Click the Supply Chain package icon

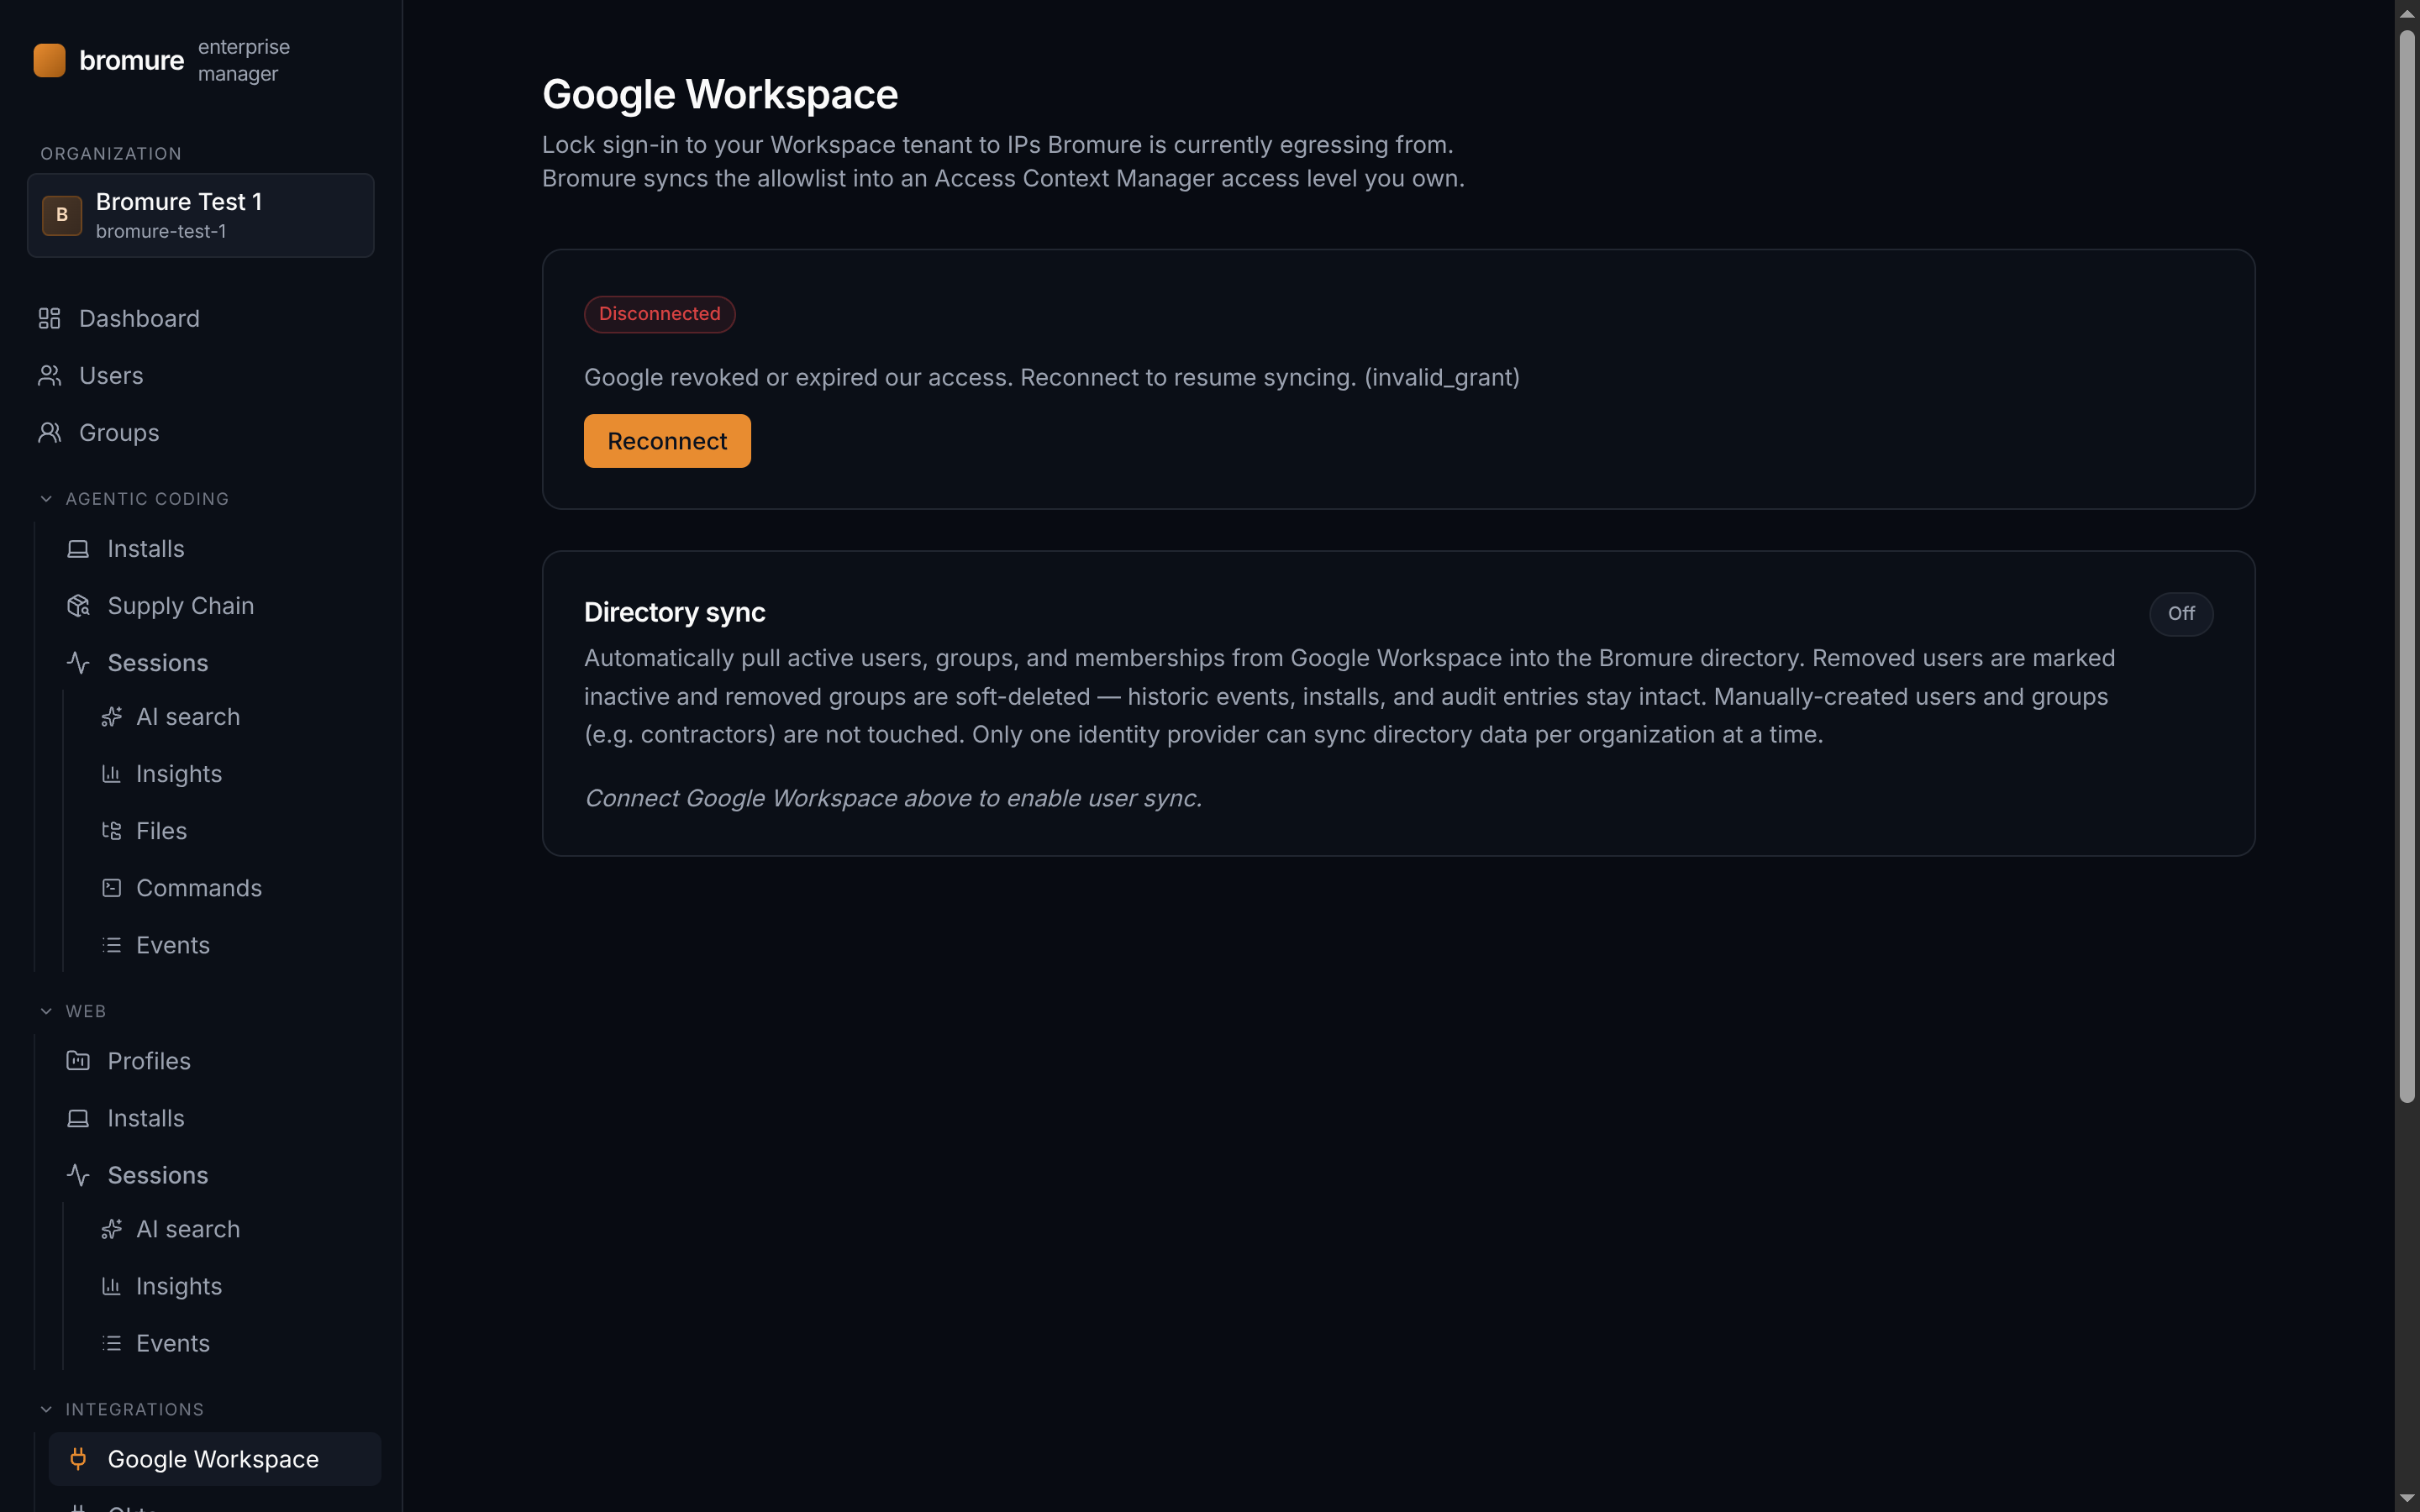point(78,606)
